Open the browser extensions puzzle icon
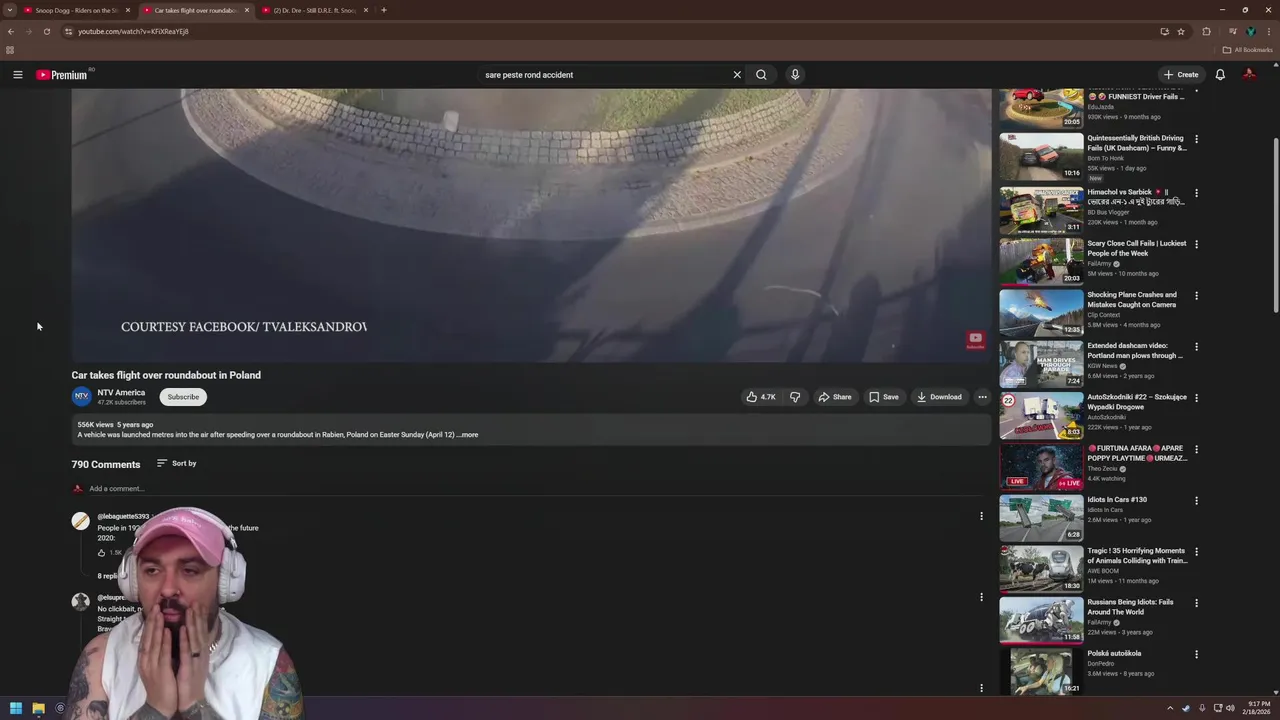 tap(1206, 31)
